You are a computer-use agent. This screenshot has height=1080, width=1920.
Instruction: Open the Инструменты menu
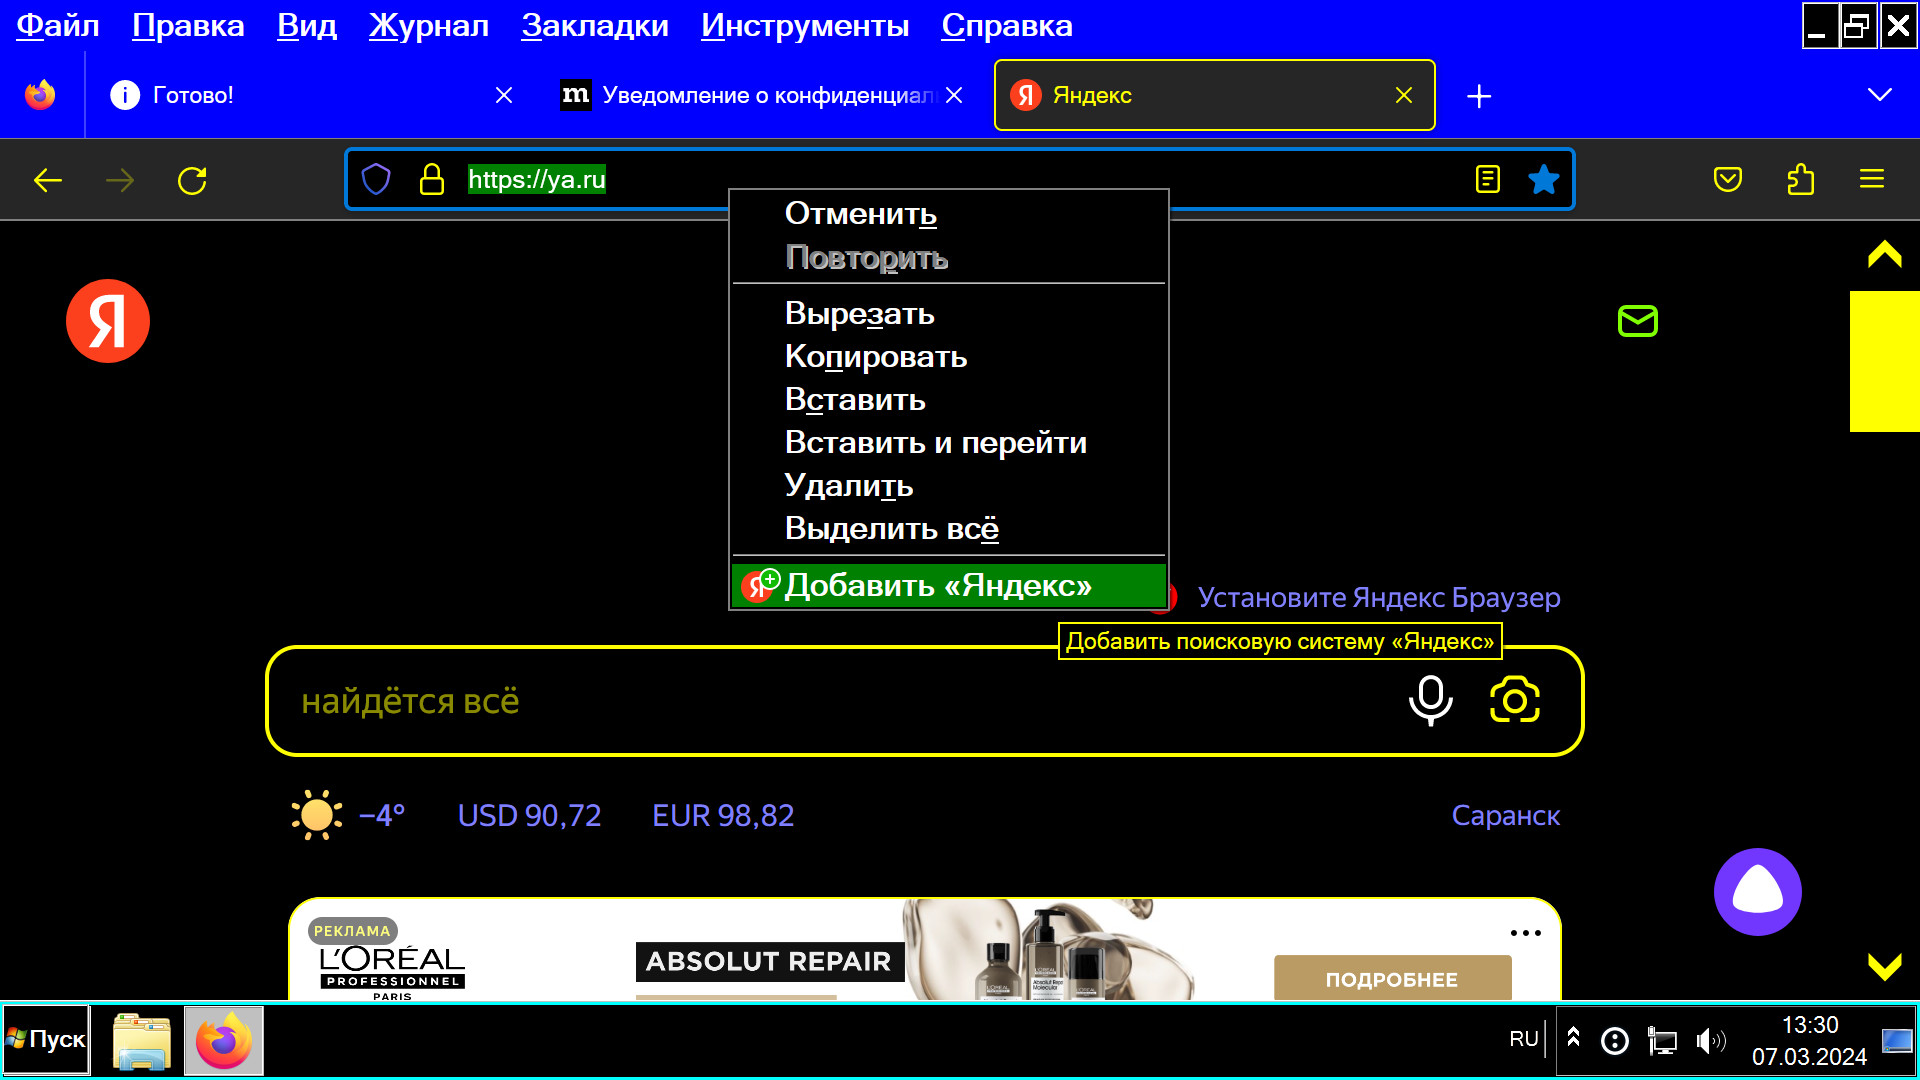pos(805,25)
